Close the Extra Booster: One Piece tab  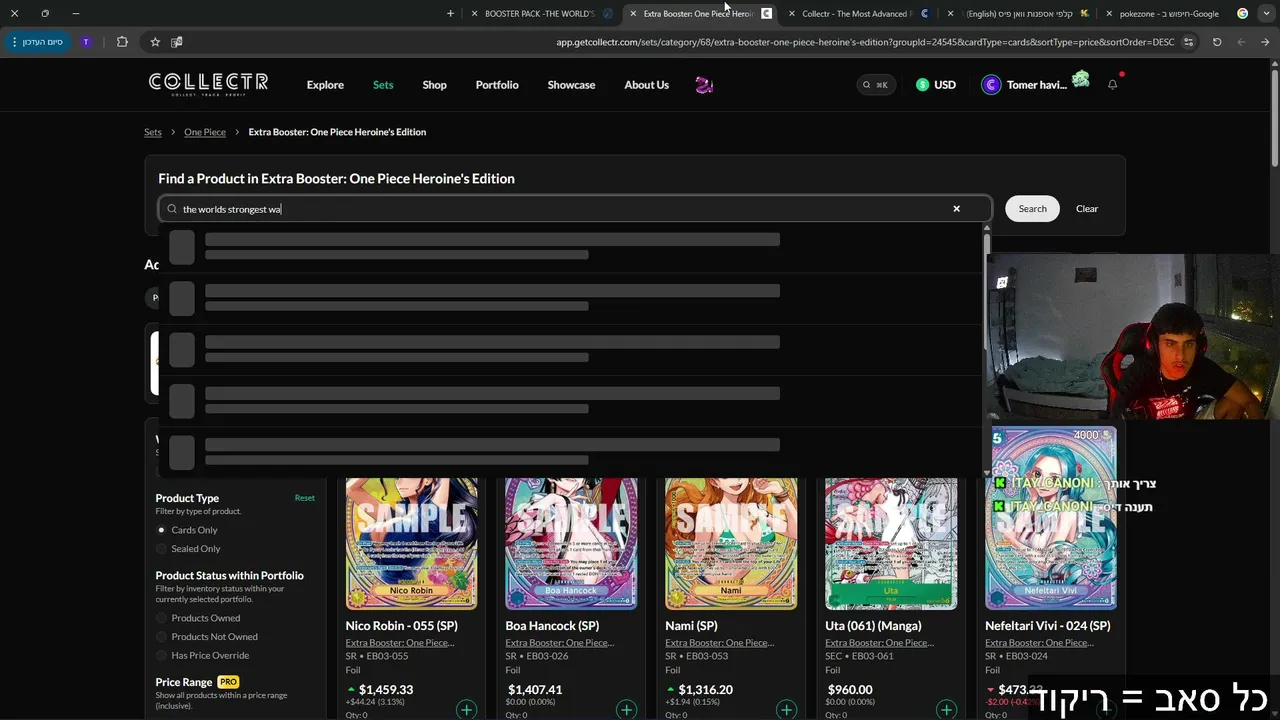(633, 14)
